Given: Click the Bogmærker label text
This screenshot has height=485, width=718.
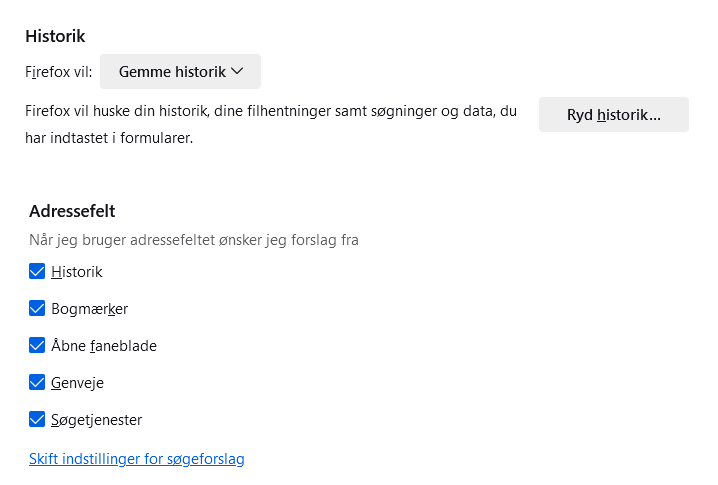Looking at the screenshot, I should (89, 309).
